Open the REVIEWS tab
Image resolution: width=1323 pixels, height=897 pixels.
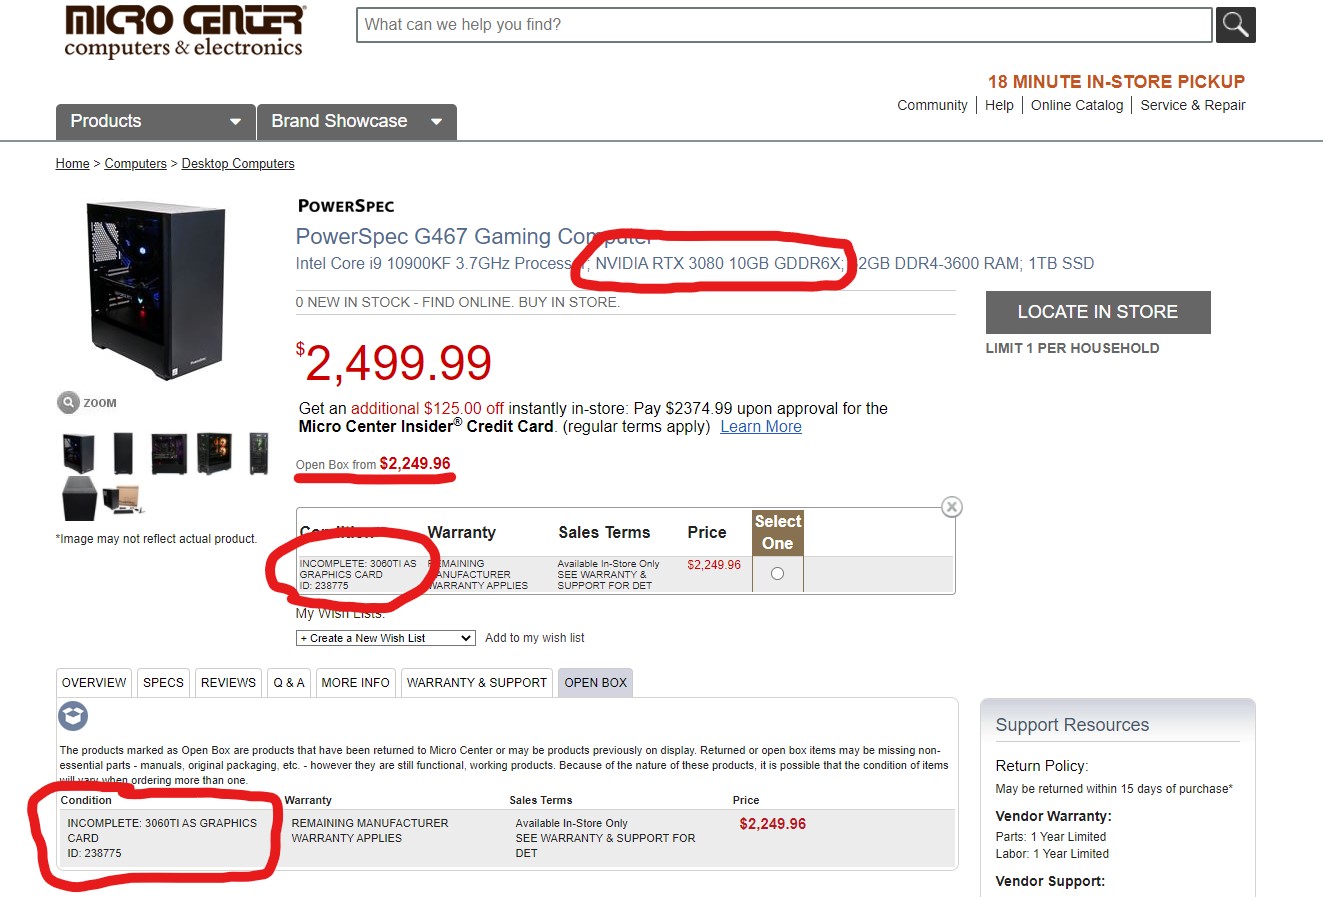point(228,682)
